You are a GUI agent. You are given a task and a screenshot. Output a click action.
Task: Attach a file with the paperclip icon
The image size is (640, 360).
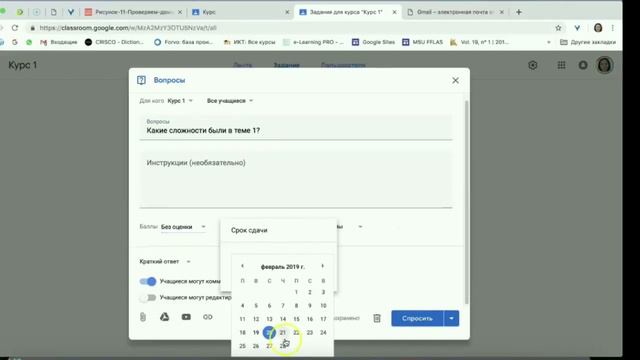143,317
